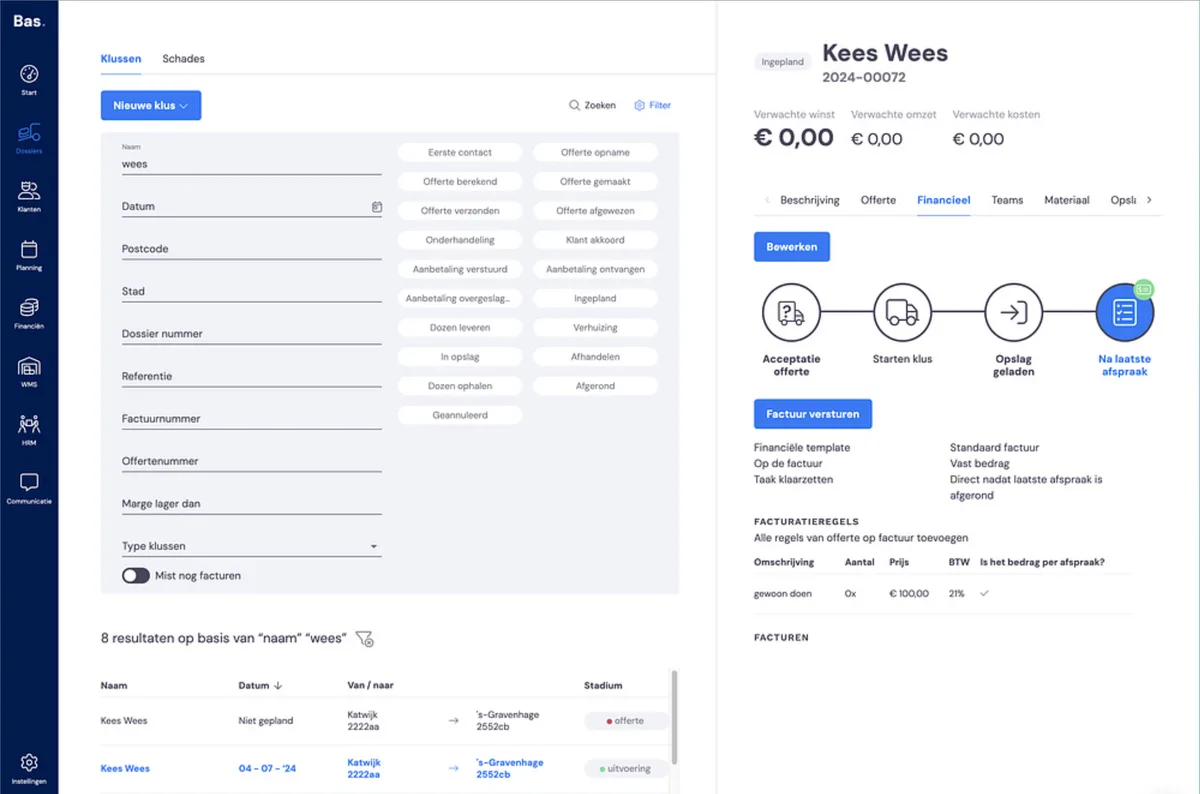This screenshot has height=794, width=1200.
Task: Sort by Datum column arrow
Action: (x=278, y=686)
